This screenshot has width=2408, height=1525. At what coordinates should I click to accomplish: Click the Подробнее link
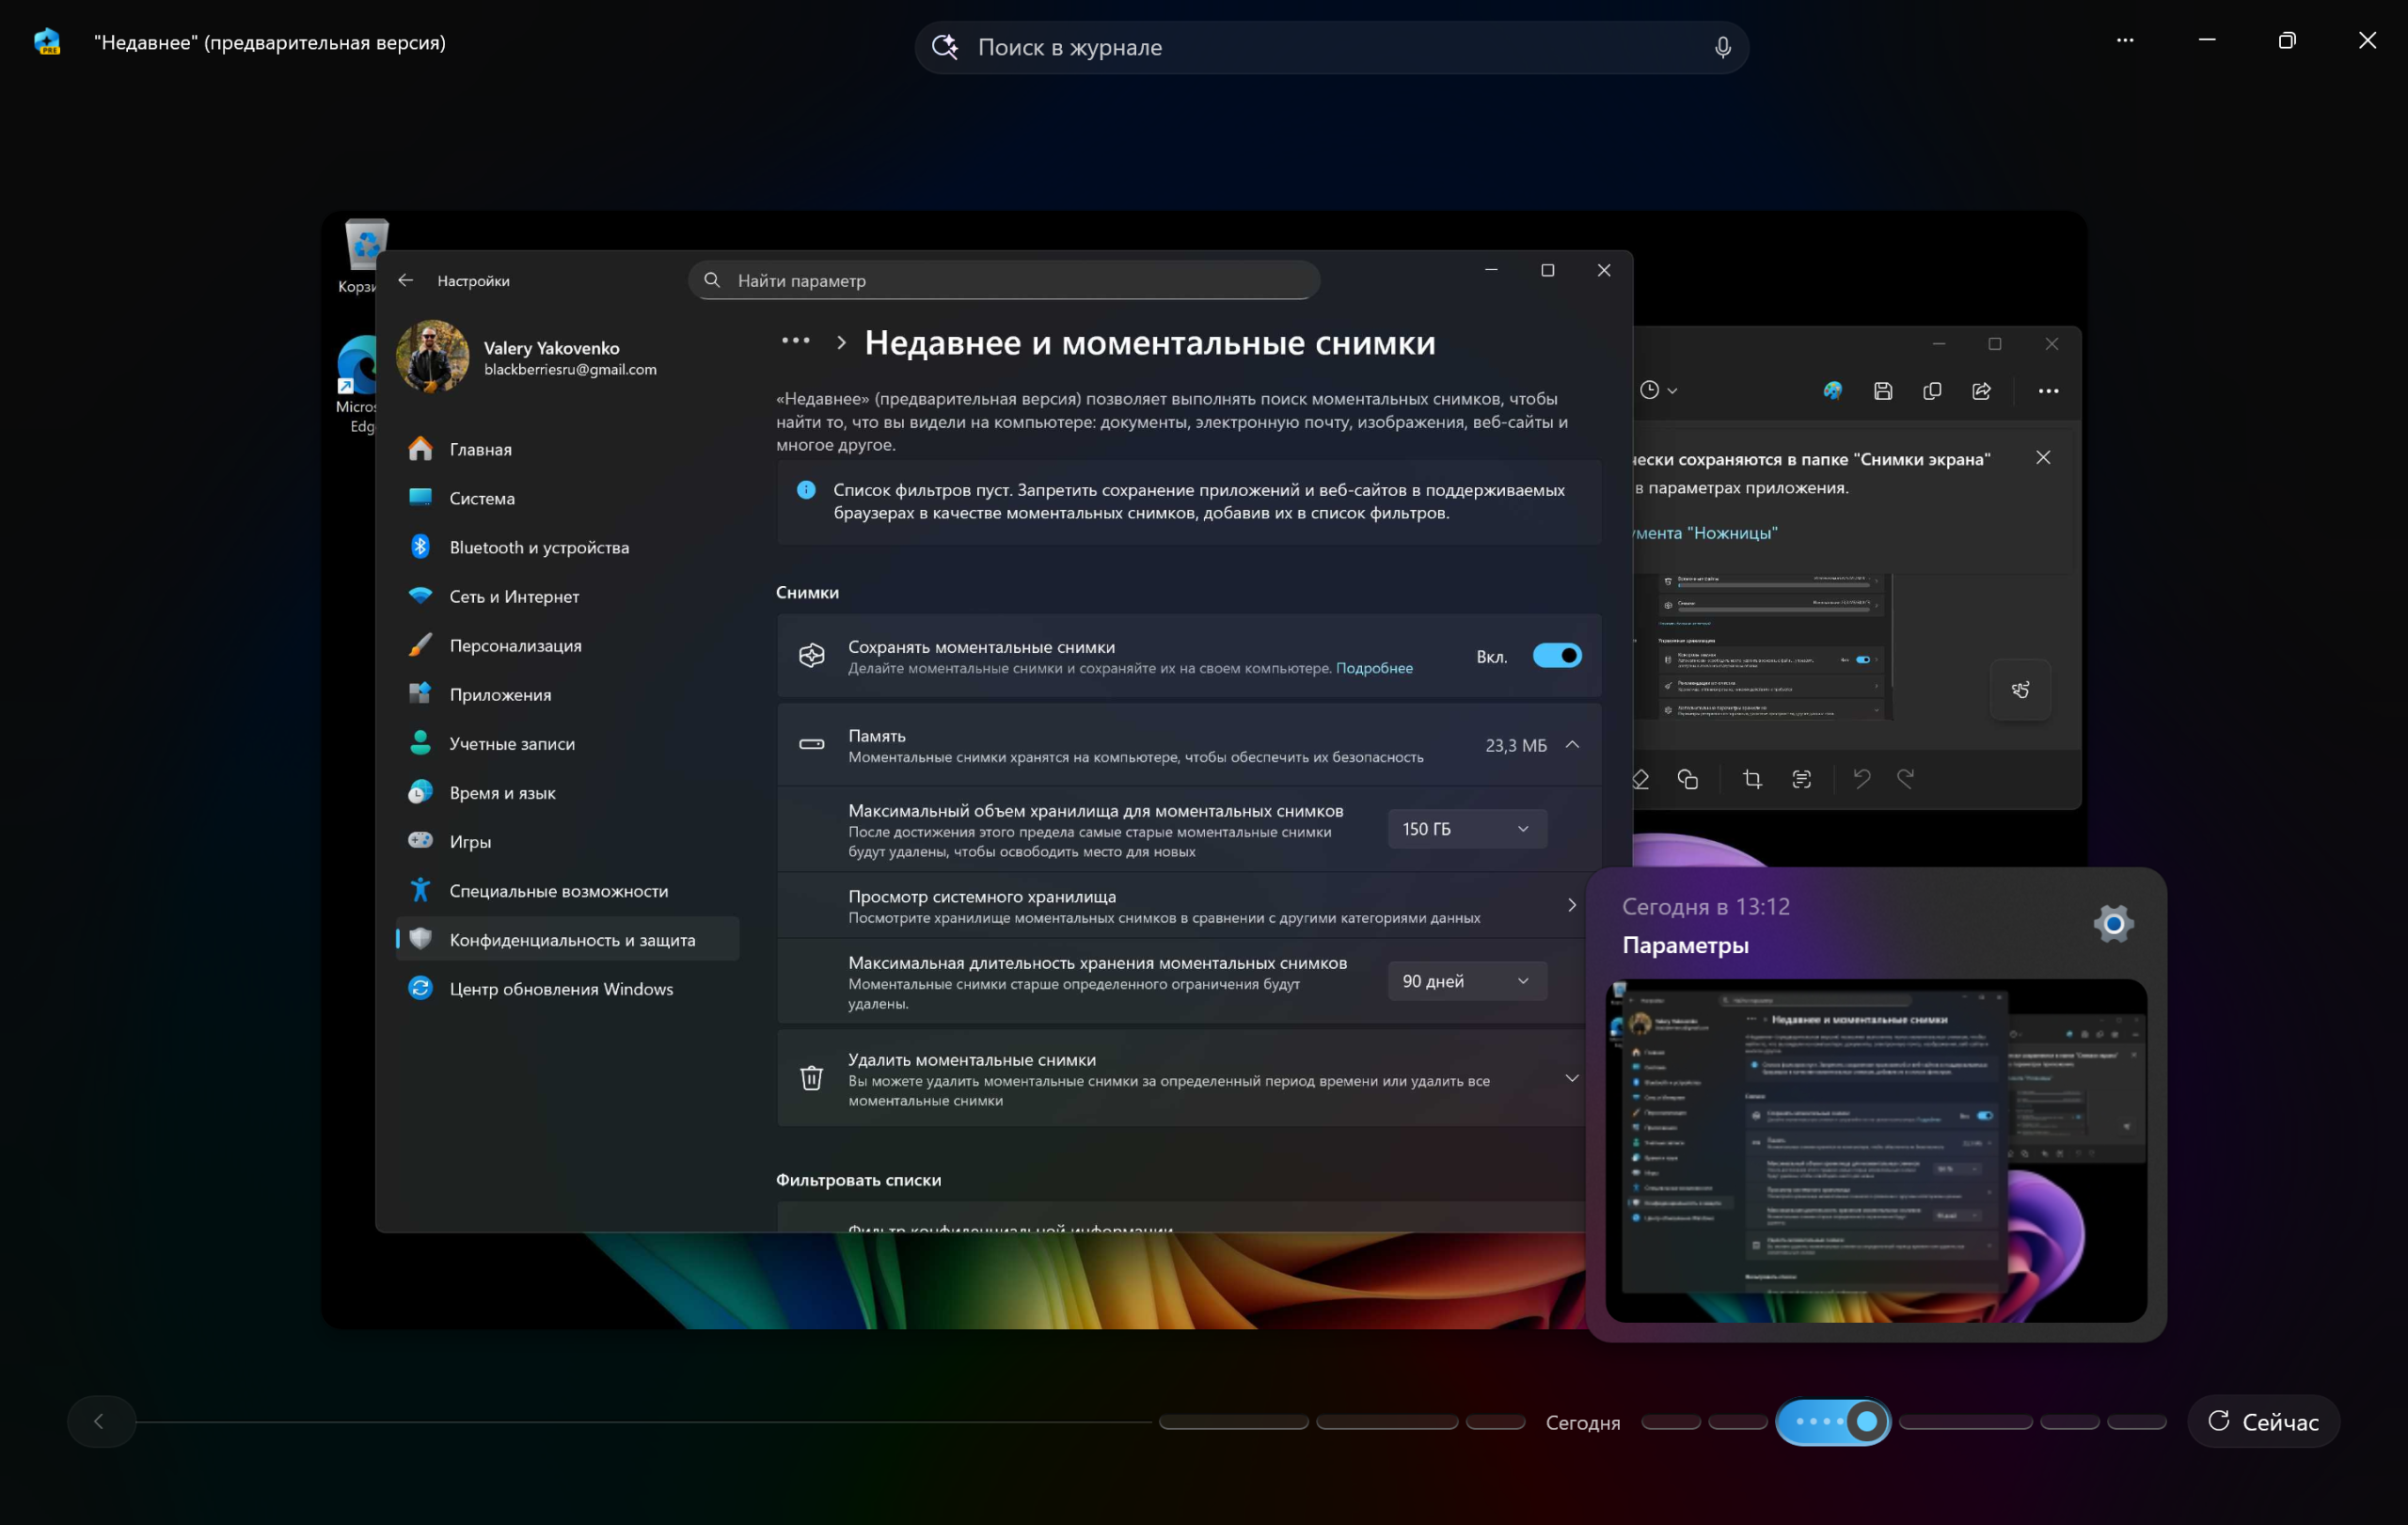(x=1374, y=668)
